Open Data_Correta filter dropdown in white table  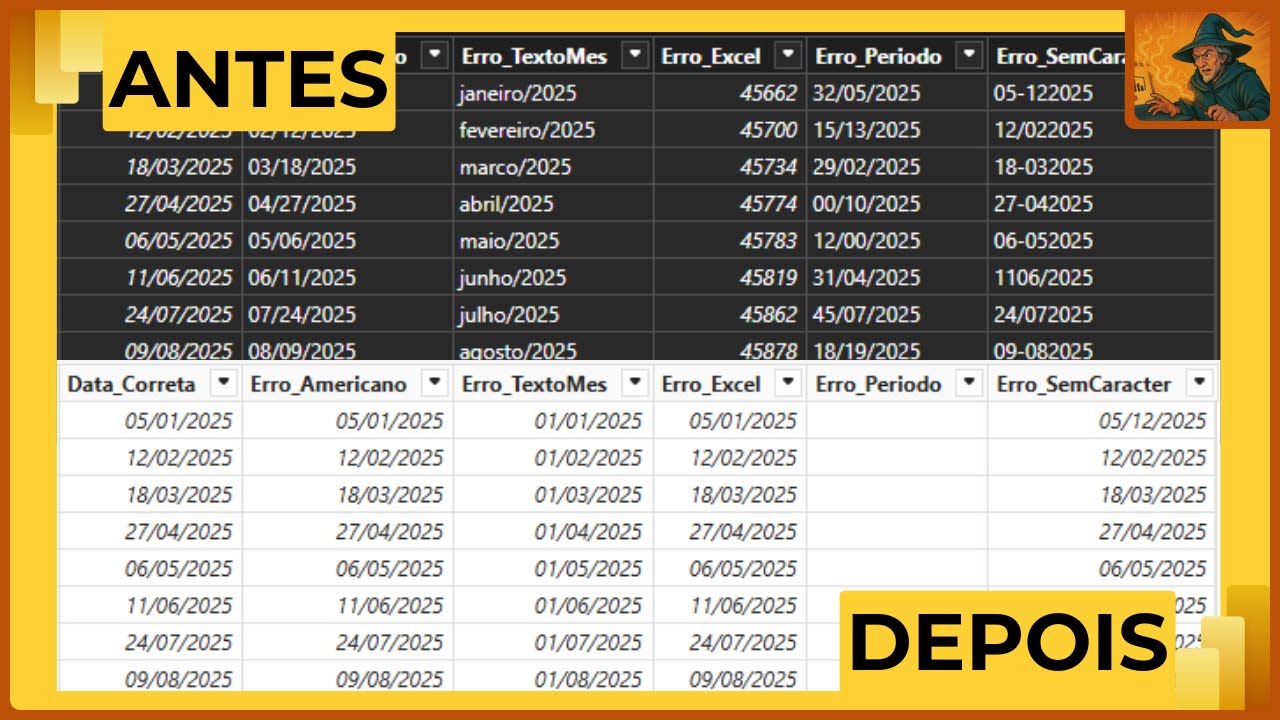click(224, 383)
